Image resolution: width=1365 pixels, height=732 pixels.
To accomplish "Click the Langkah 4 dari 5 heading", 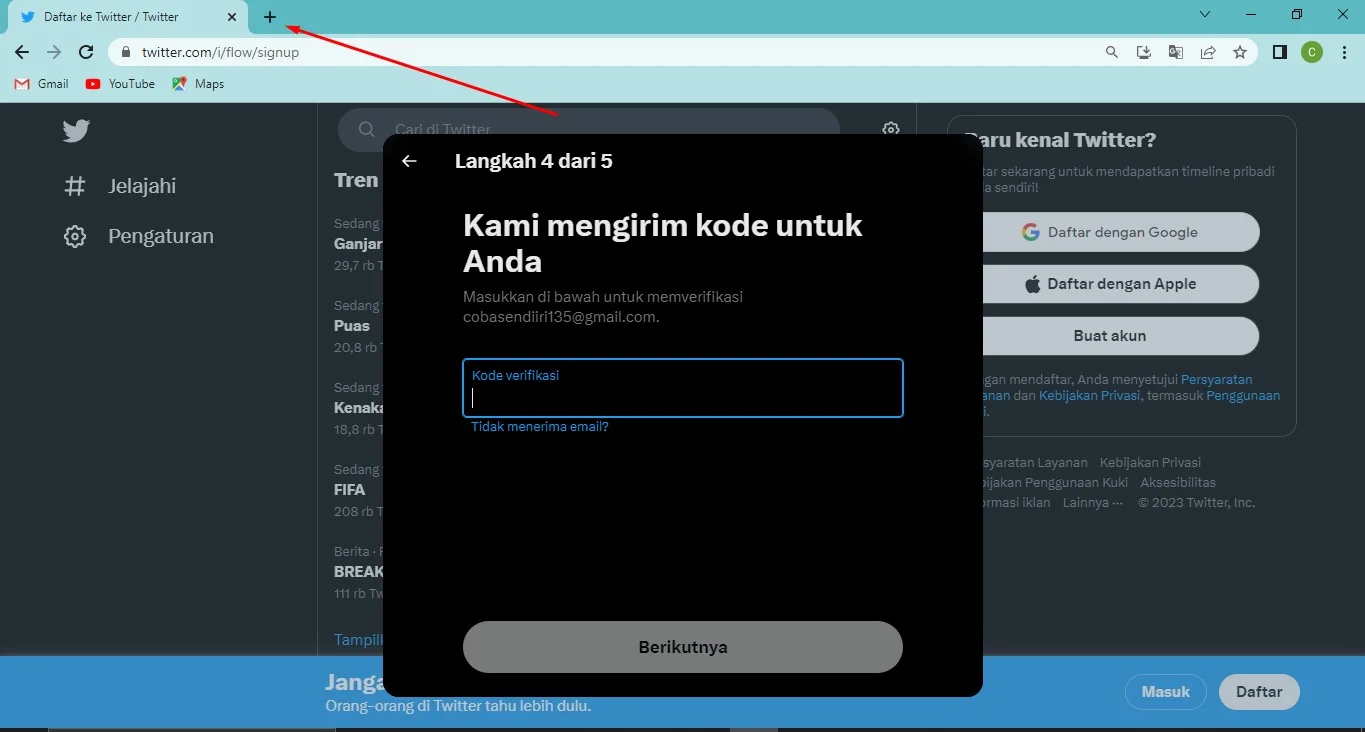I will [x=533, y=161].
